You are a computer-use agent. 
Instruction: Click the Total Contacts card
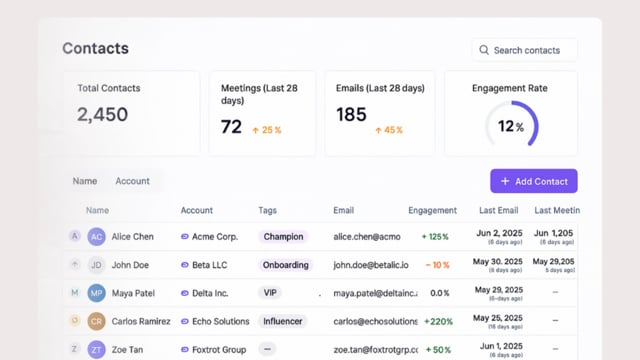pyautogui.click(x=131, y=113)
